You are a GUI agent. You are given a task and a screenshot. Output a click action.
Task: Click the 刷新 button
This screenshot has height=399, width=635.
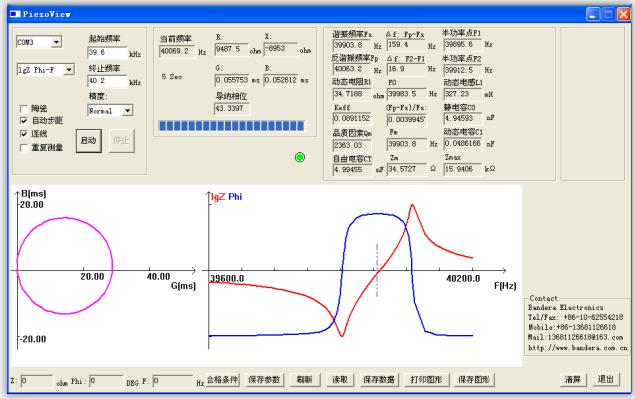point(305,380)
